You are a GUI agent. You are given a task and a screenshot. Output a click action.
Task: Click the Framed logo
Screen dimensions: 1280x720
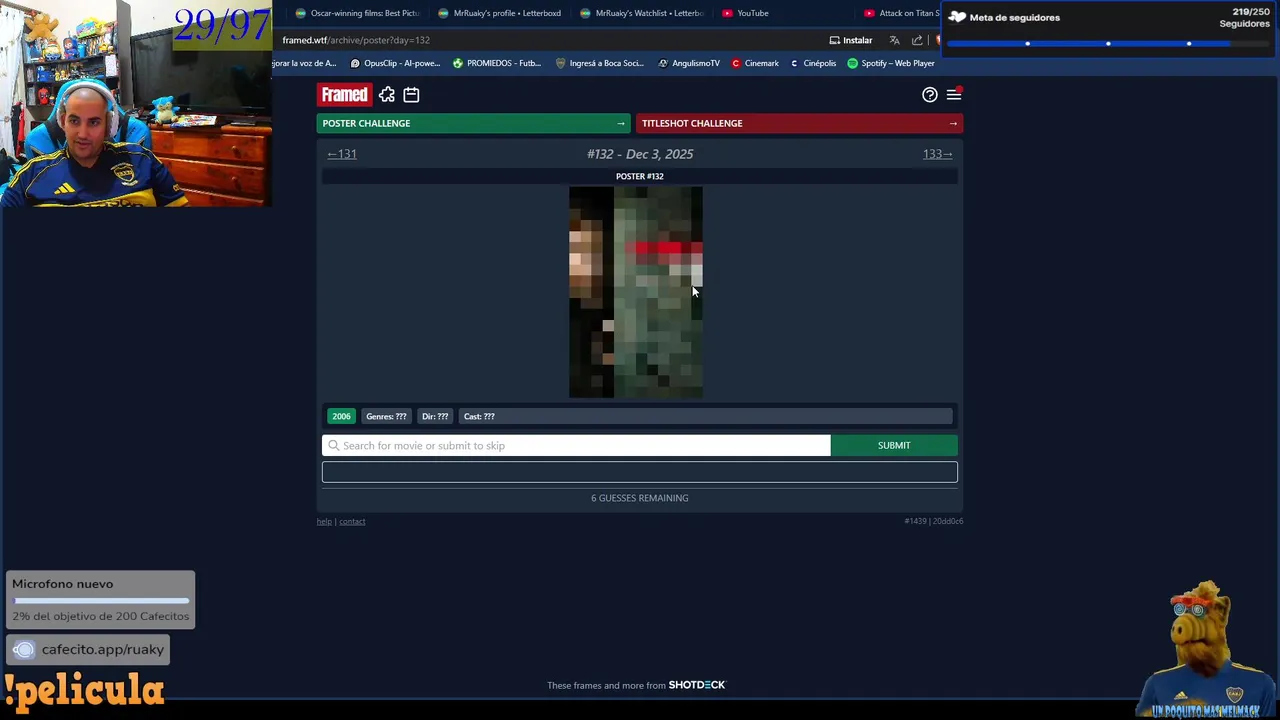(x=344, y=94)
